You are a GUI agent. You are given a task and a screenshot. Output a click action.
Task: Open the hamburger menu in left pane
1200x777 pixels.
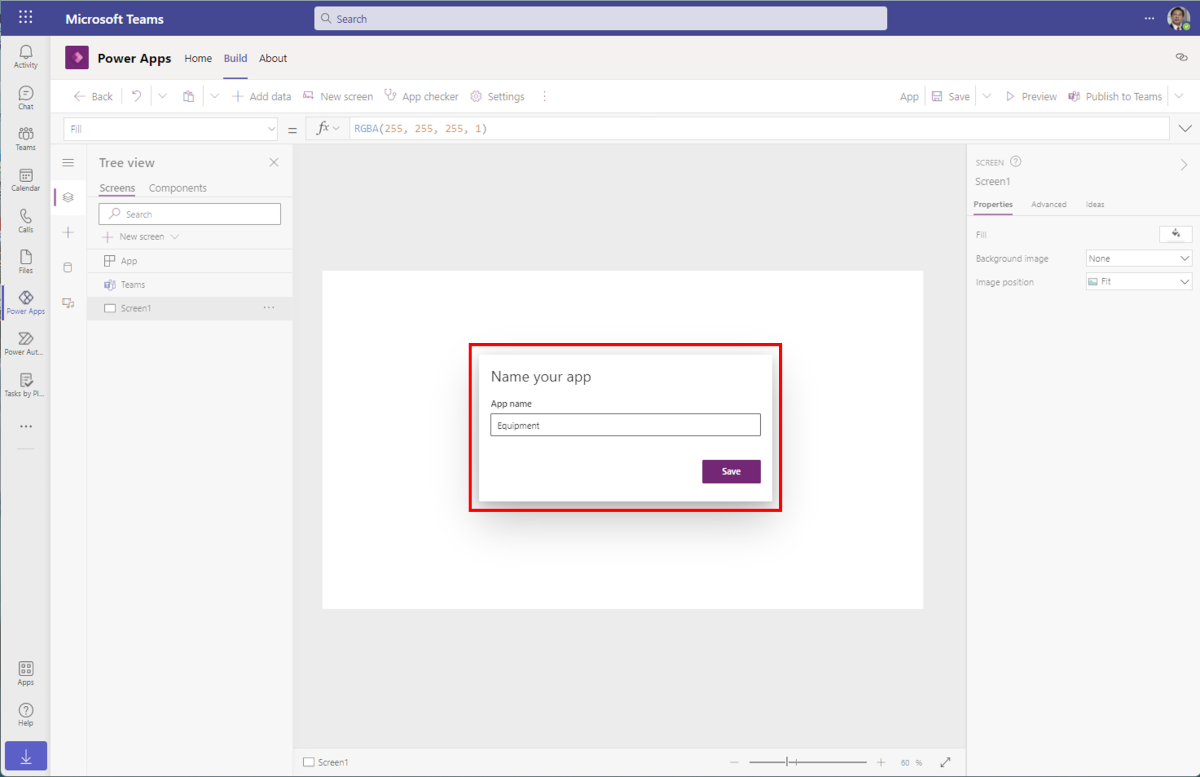(x=68, y=162)
